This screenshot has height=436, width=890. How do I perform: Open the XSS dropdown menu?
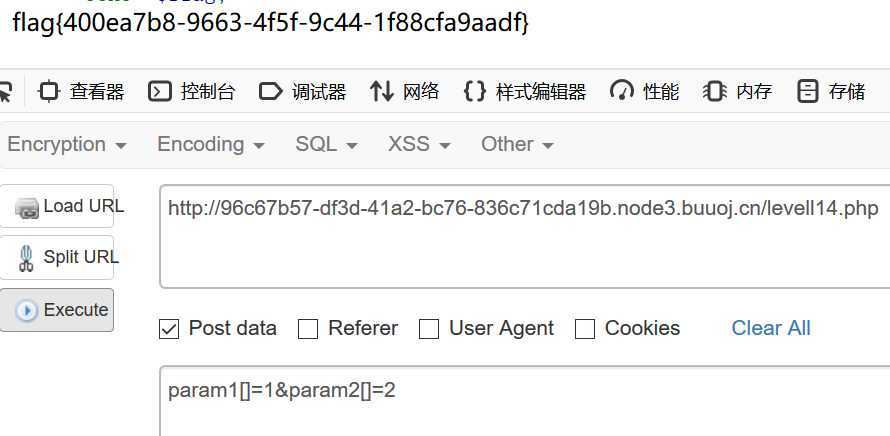coord(419,144)
